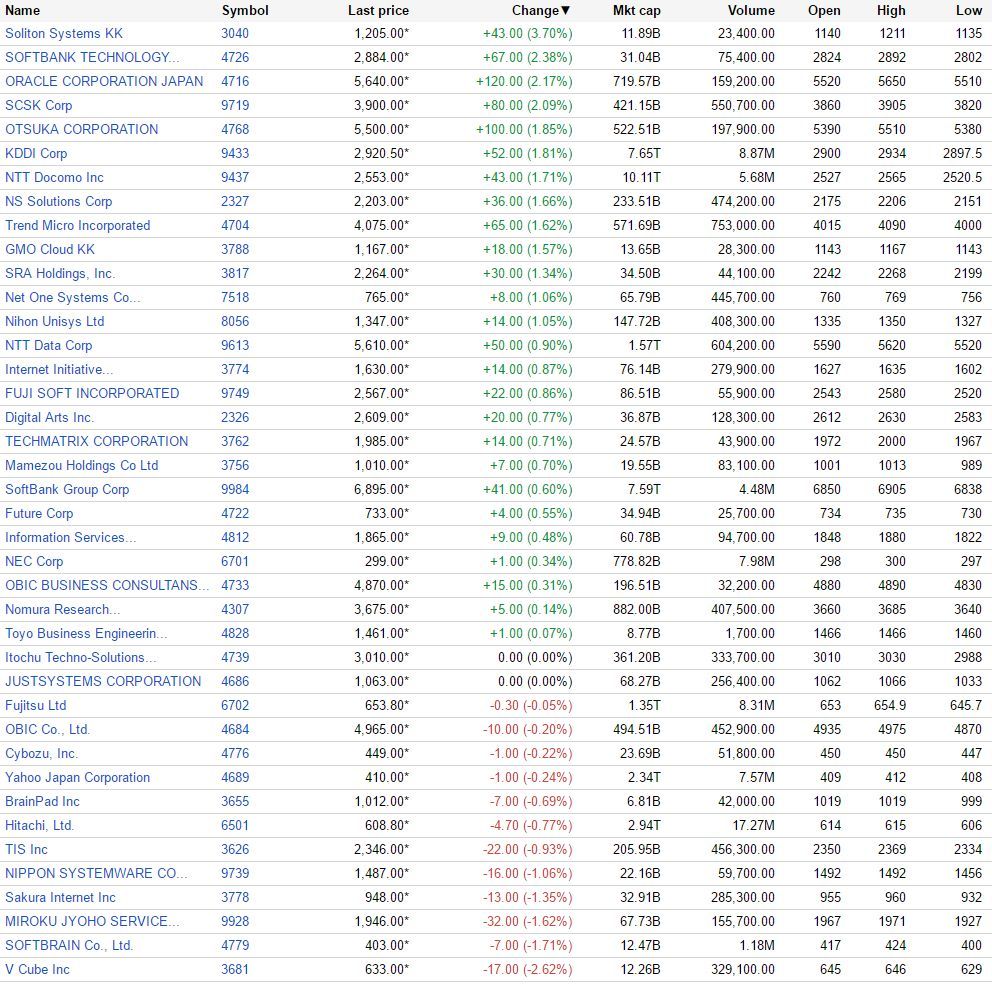Sort the table by Change column
The image size is (992, 984).
pos(541,10)
